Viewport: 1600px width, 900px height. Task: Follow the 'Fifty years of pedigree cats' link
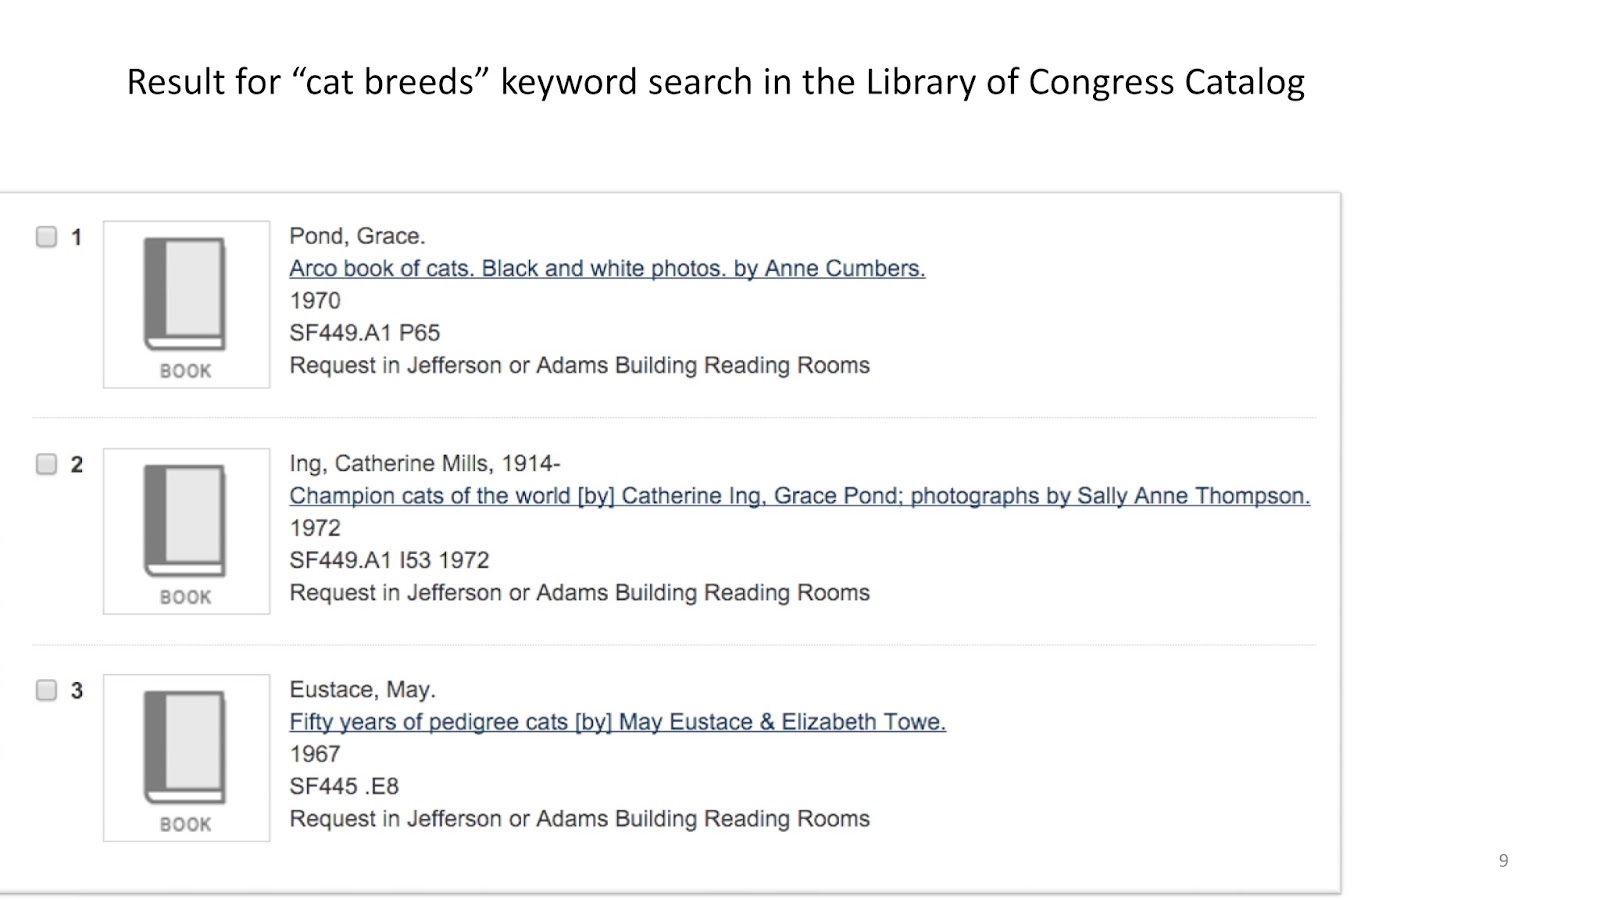coord(617,722)
